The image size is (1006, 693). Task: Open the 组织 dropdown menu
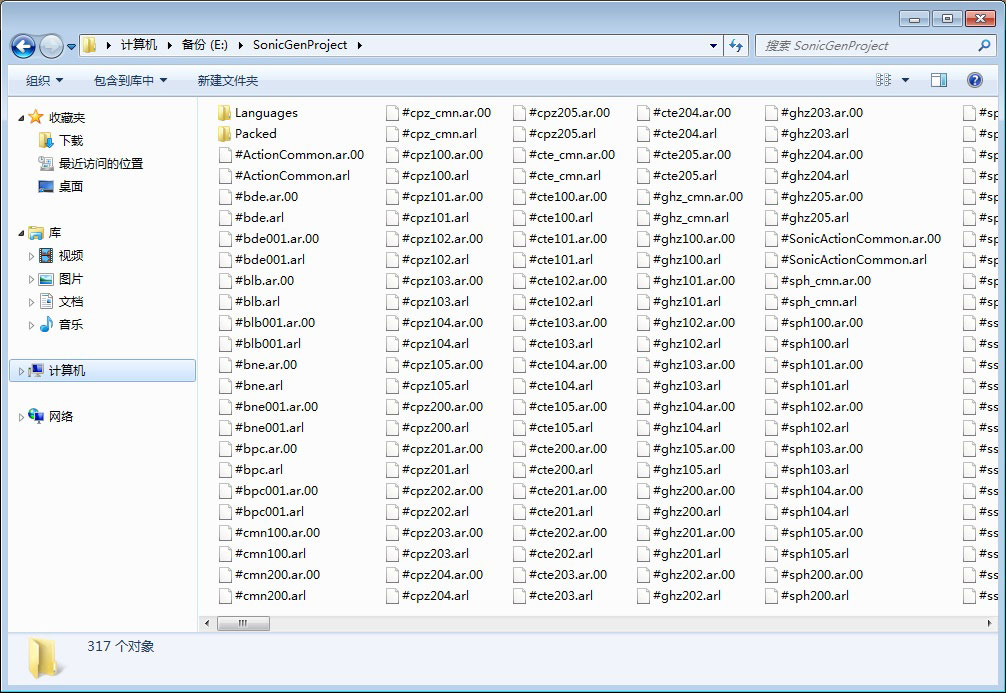click(44, 80)
